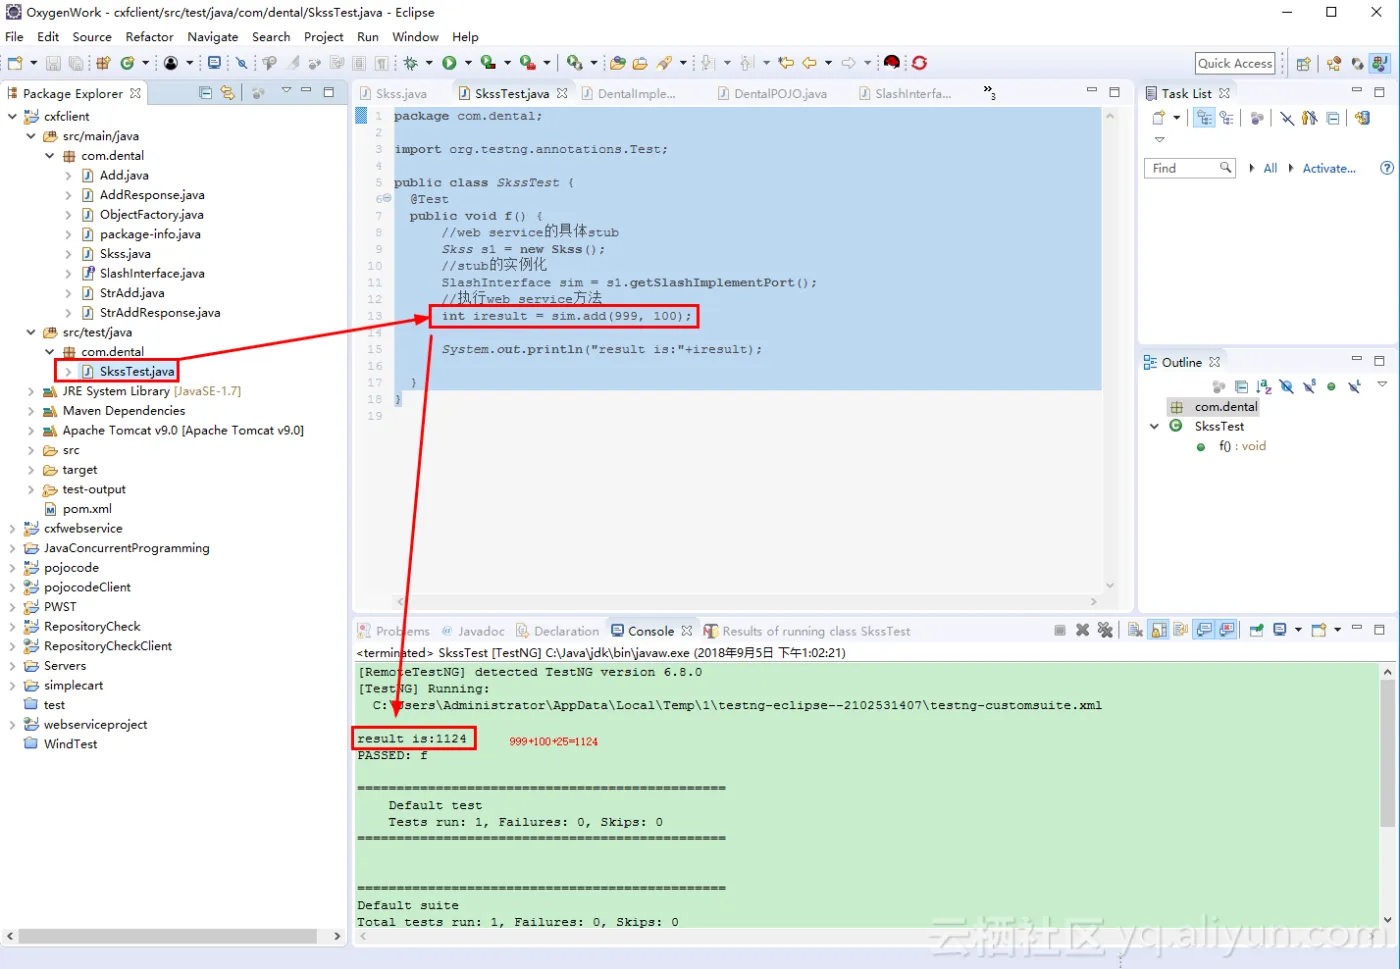
Task: Click the All filter link in Task List
Action: pyautogui.click(x=1270, y=168)
